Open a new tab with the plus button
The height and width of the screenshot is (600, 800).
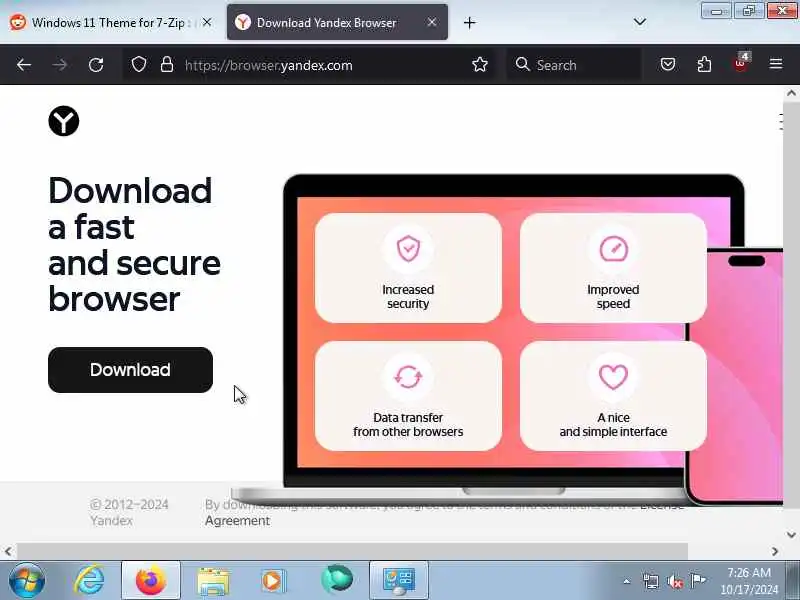pyautogui.click(x=469, y=22)
